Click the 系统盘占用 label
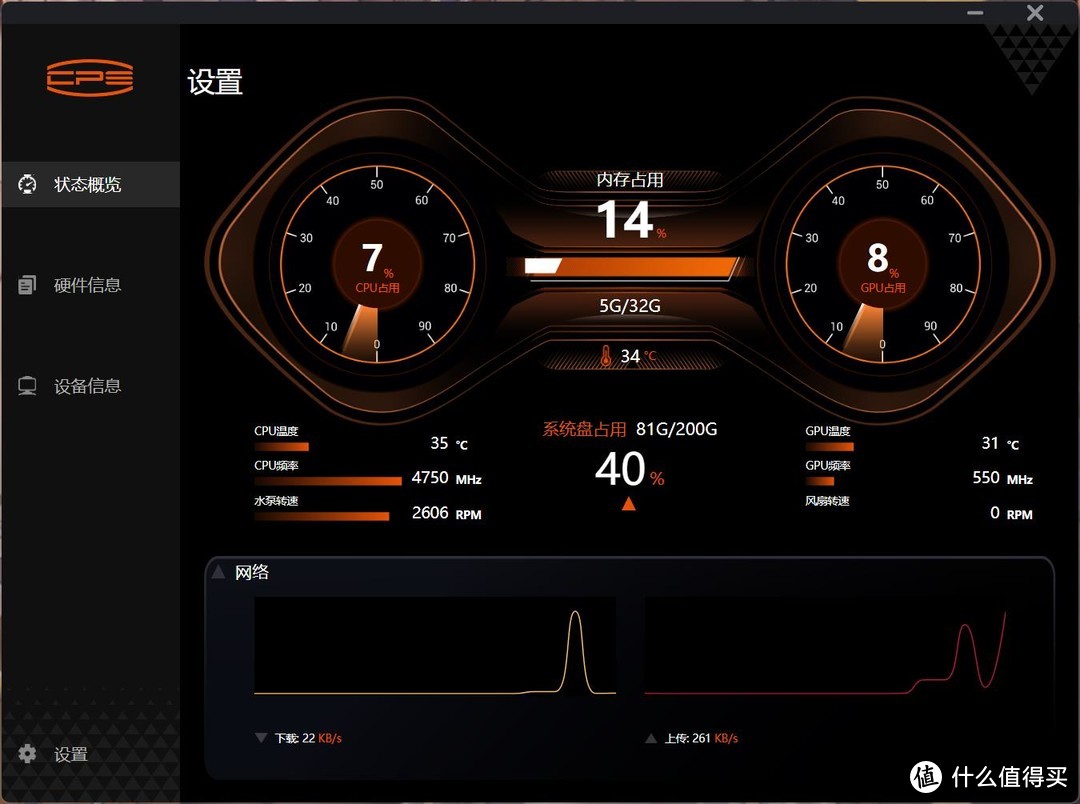This screenshot has height=804, width=1080. pyautogui.click(x=584, y=429)
